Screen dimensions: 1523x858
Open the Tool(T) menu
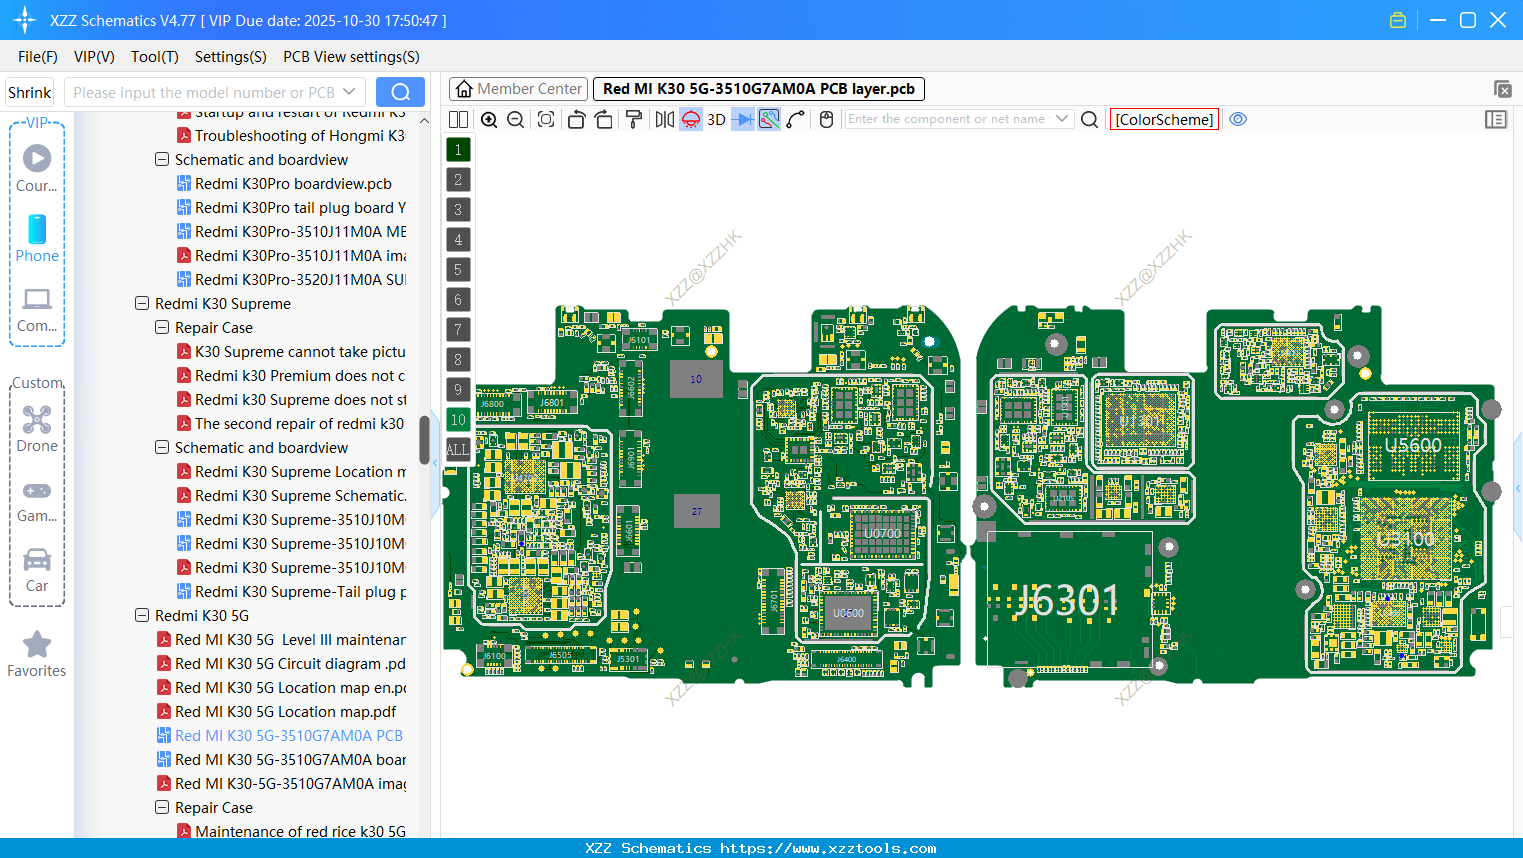point(154,57)
